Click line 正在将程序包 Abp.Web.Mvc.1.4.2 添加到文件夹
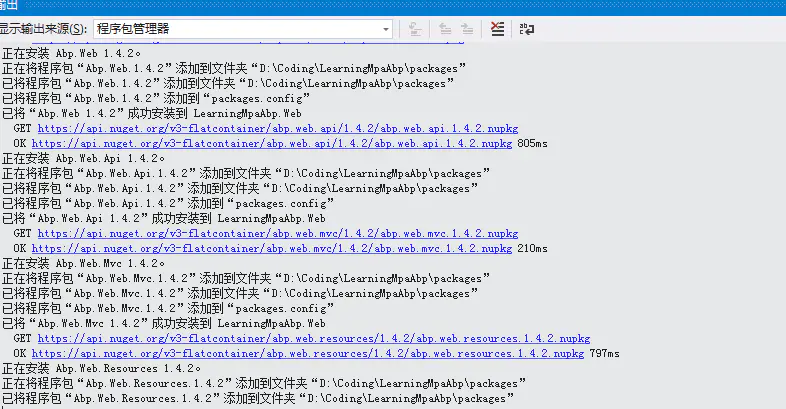Viewport: 786px width, 409px height. (x=246, y=279)
